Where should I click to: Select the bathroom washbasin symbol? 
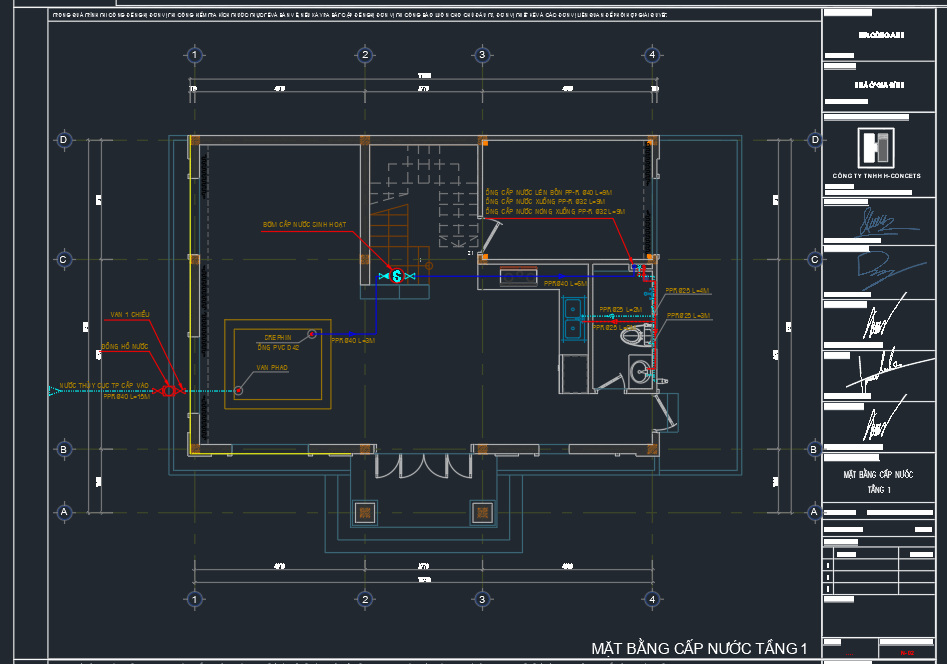(x=641, y=369)
